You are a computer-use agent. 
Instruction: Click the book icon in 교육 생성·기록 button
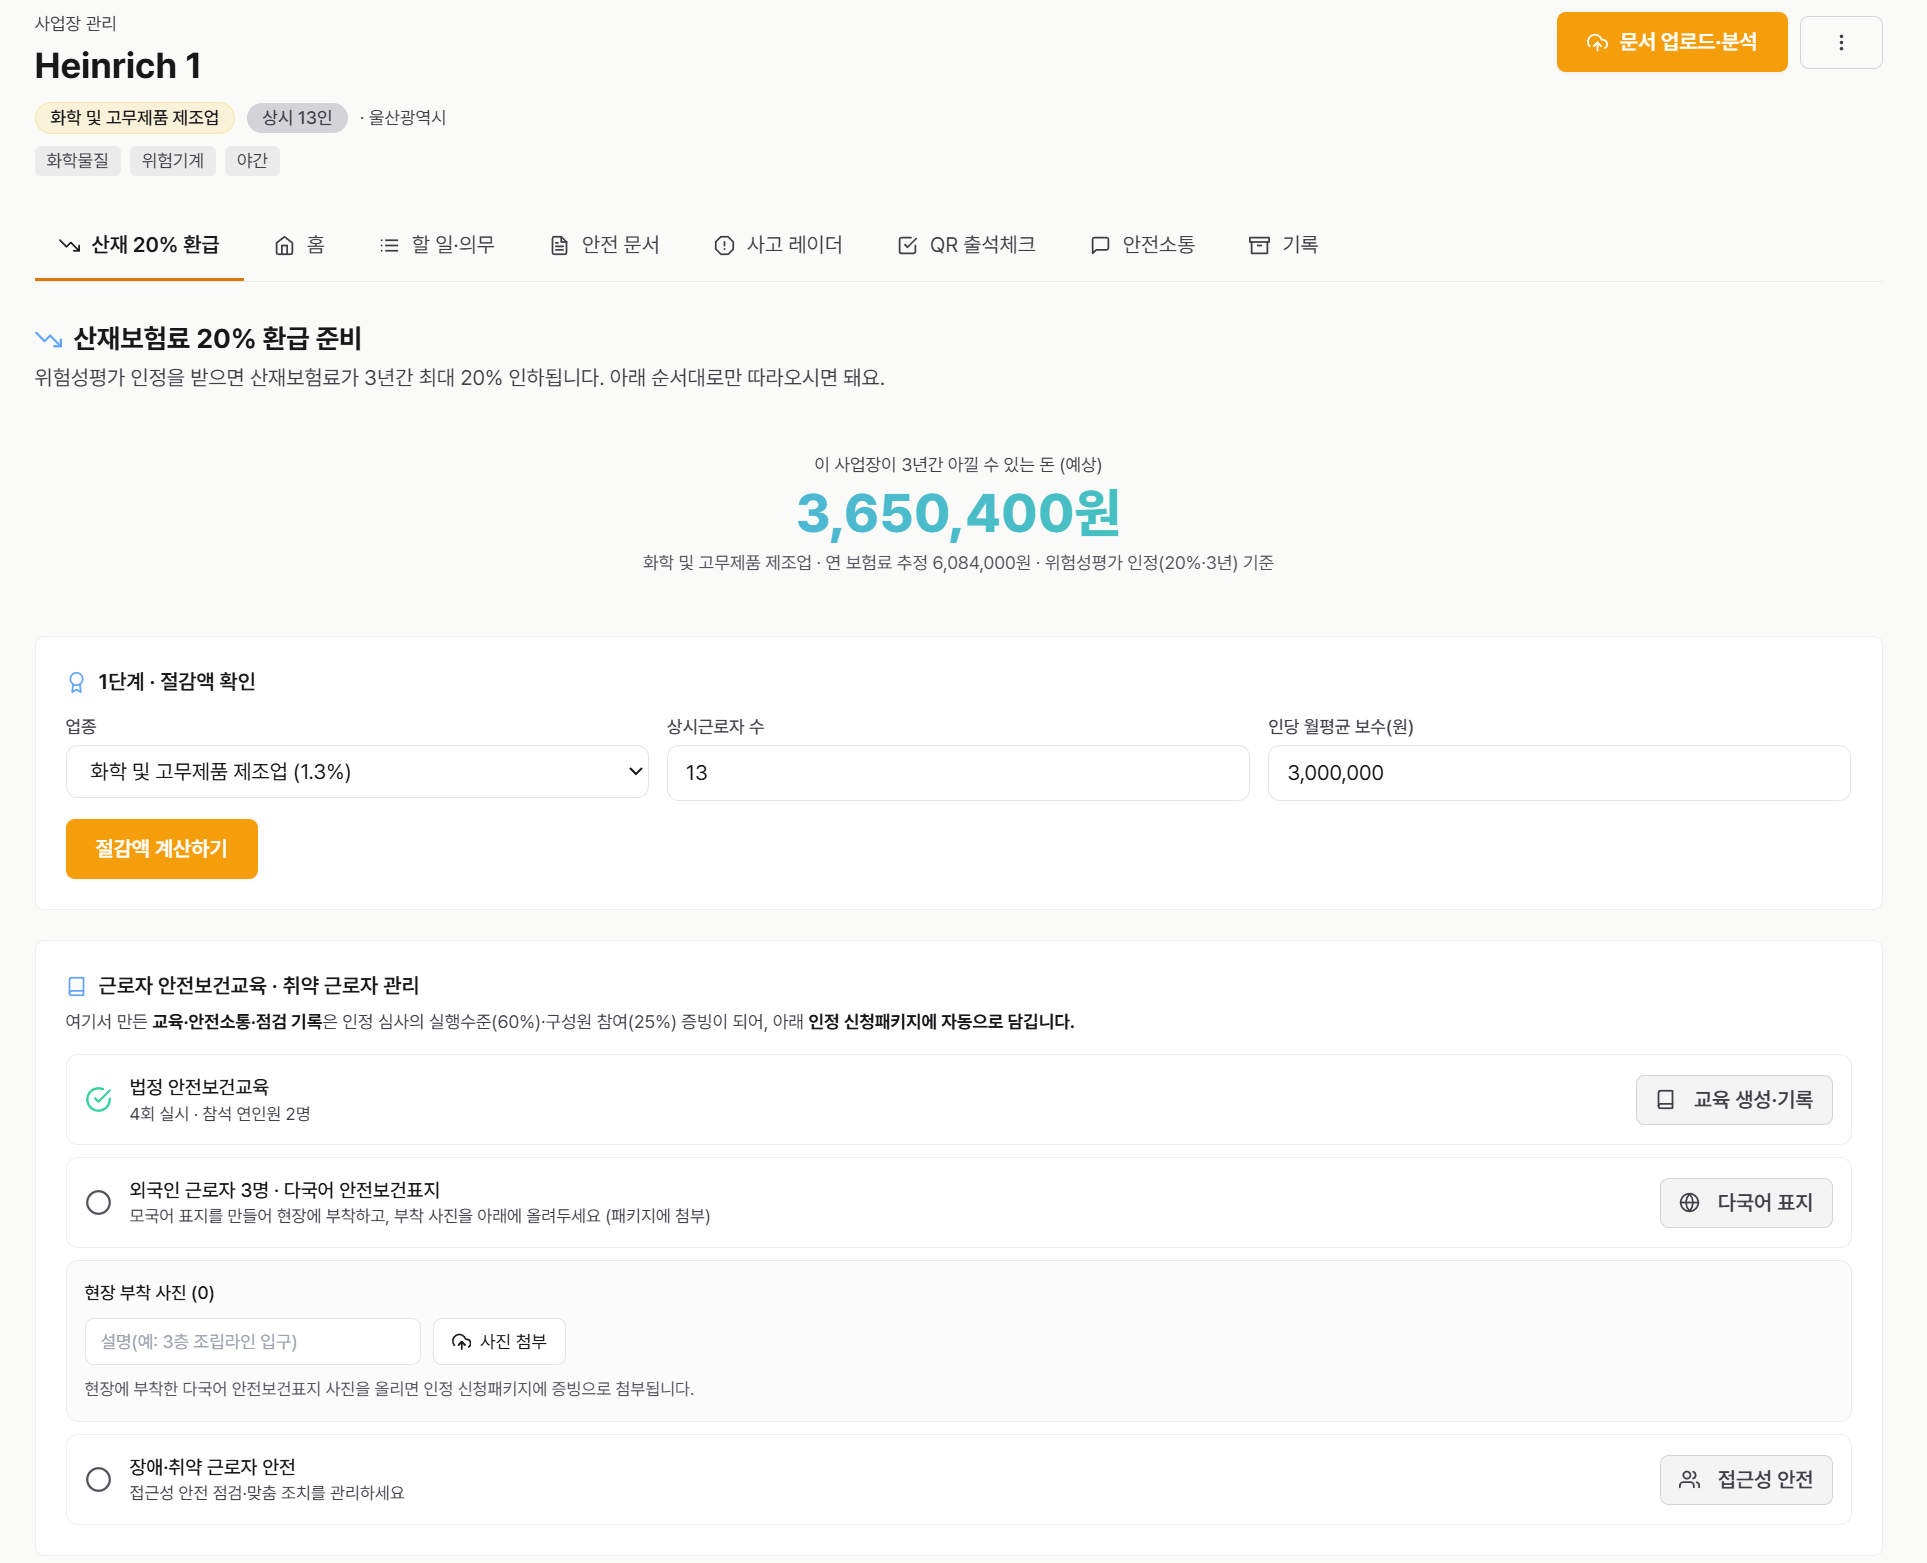pyautogui.click(x=1665, y=1100)
